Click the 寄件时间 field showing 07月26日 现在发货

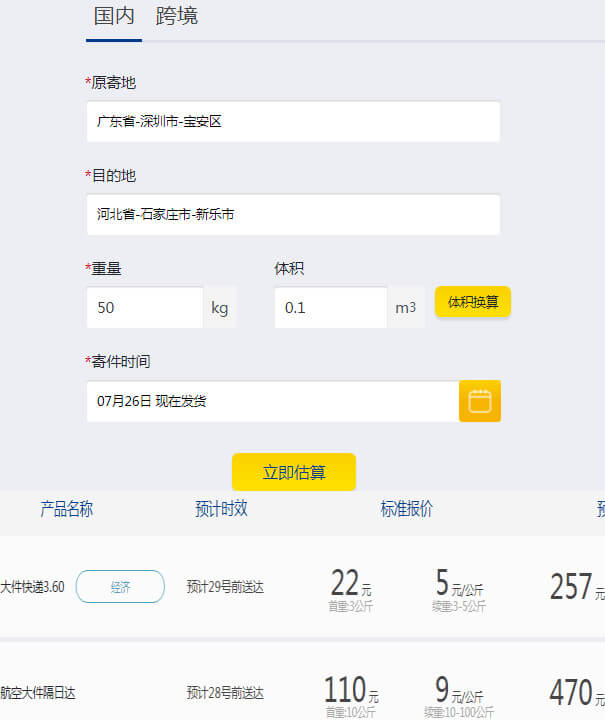point(273,401)
